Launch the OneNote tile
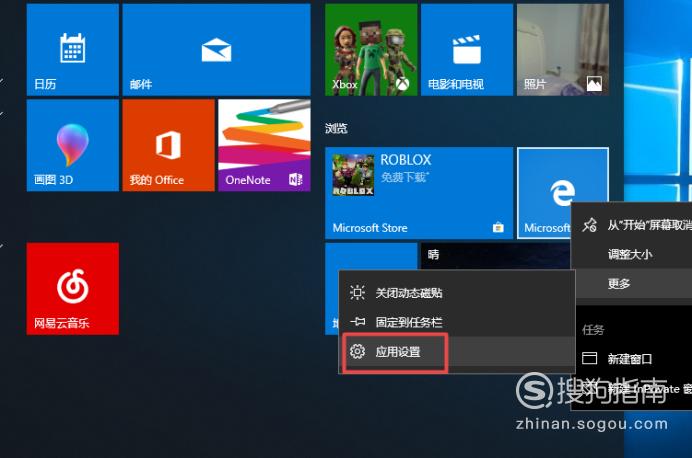The image size is (692, 458). 264,146
